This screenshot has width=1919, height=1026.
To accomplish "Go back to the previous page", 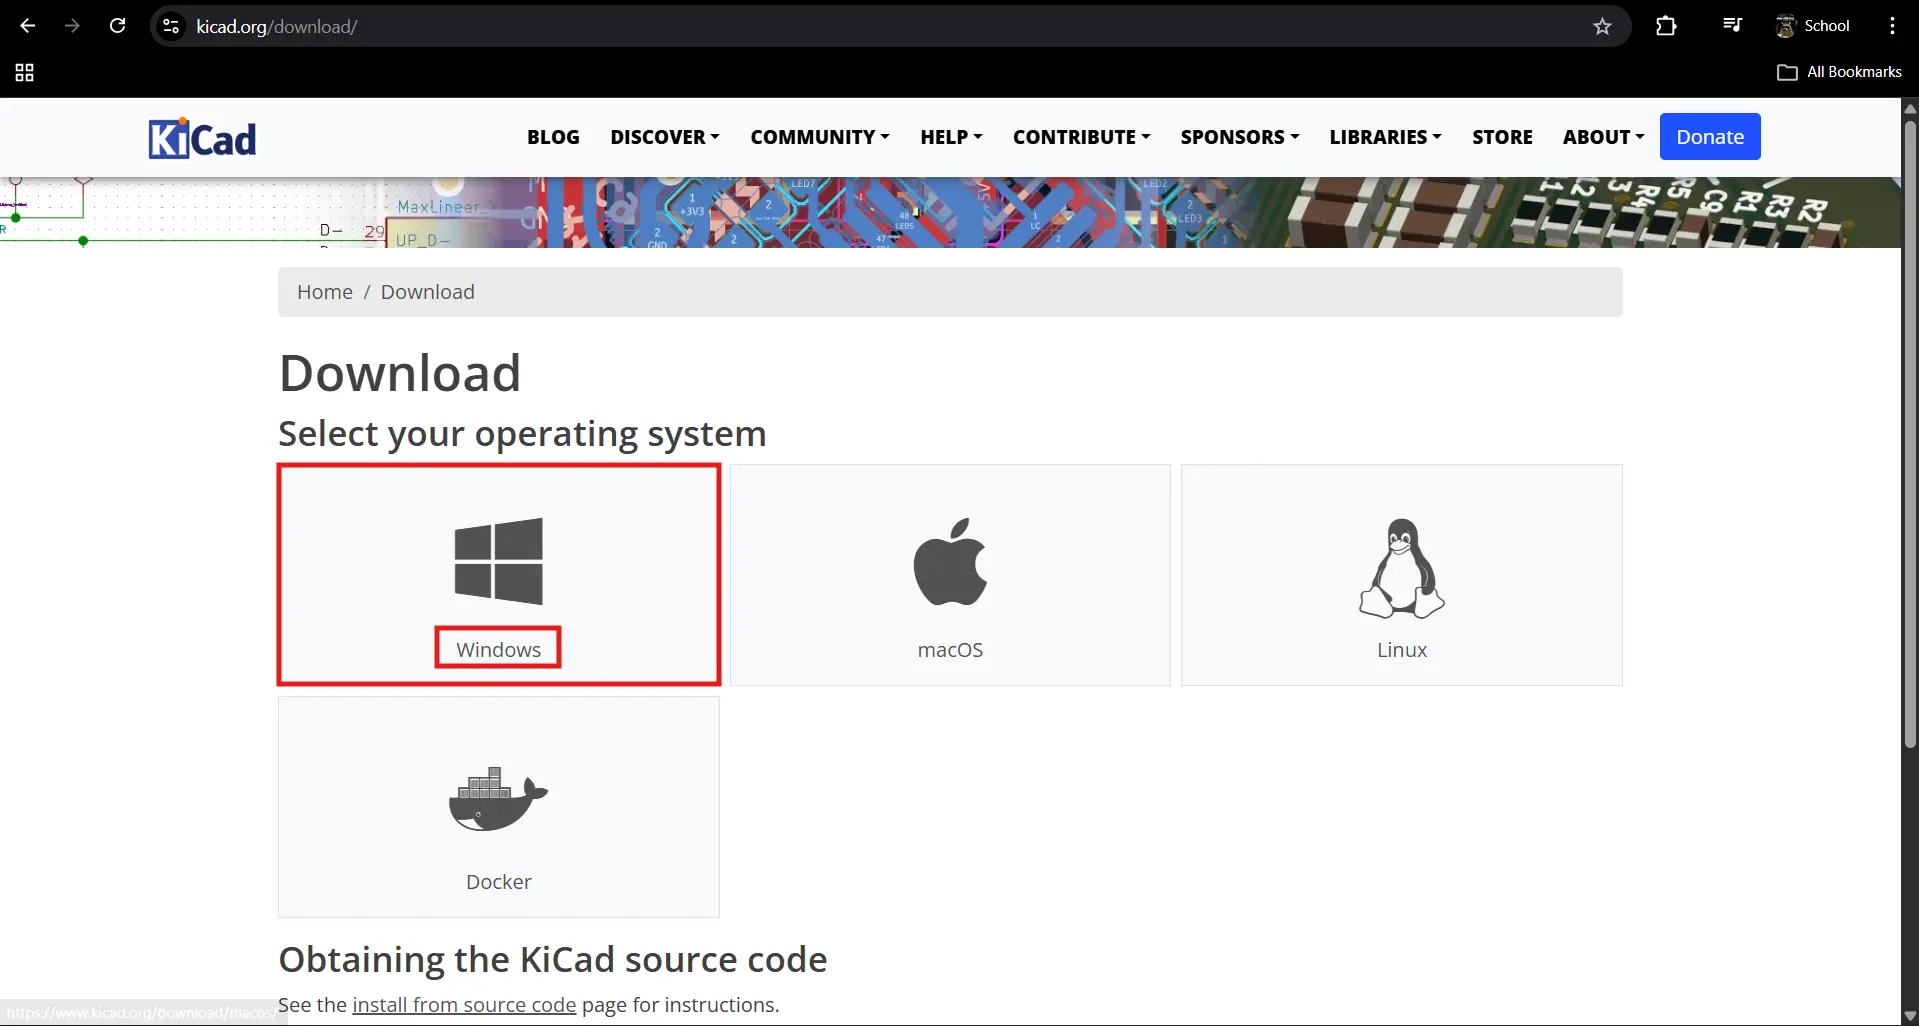I will [x=28, y=26].
